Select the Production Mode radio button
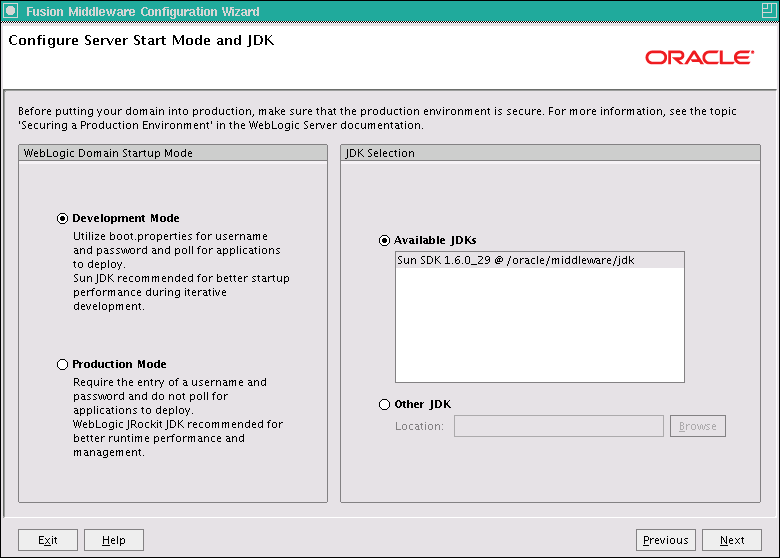 62,365
